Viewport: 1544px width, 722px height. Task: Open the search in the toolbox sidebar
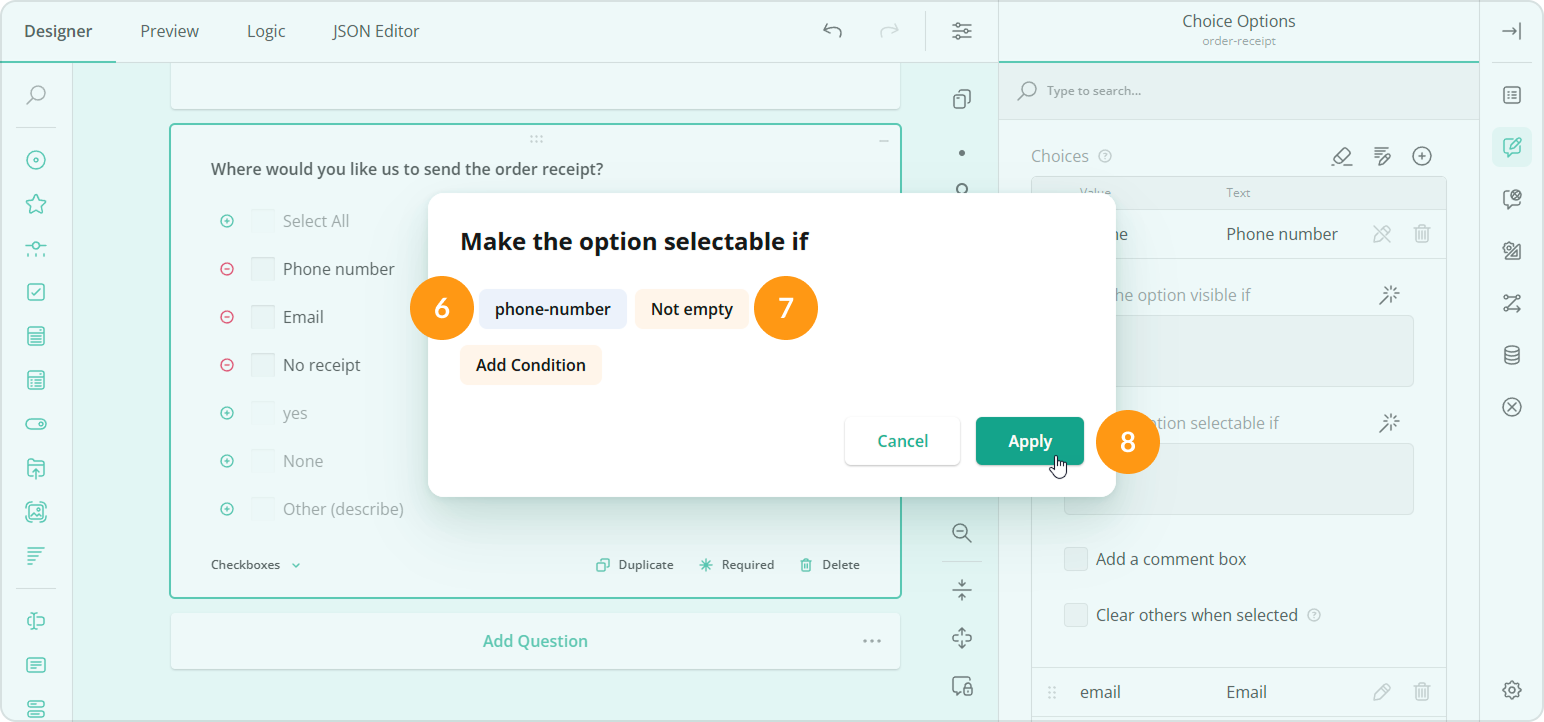36,95
